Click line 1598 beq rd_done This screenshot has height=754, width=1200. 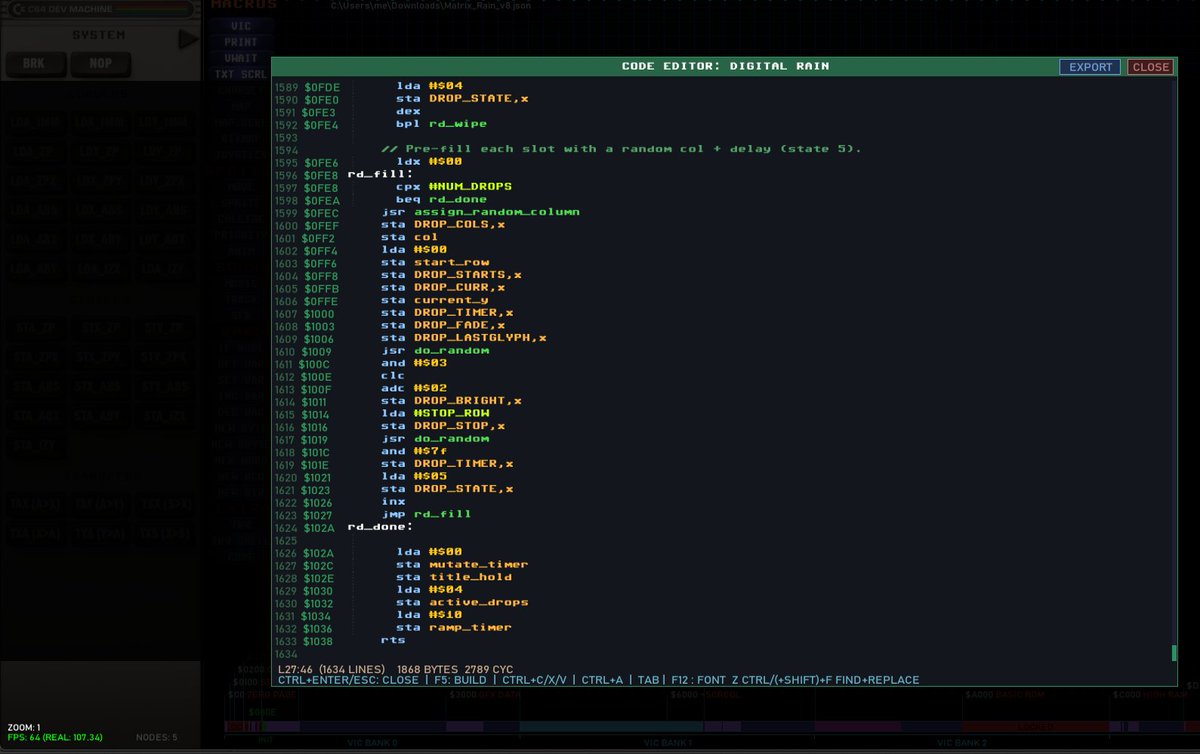pos(441,199)
